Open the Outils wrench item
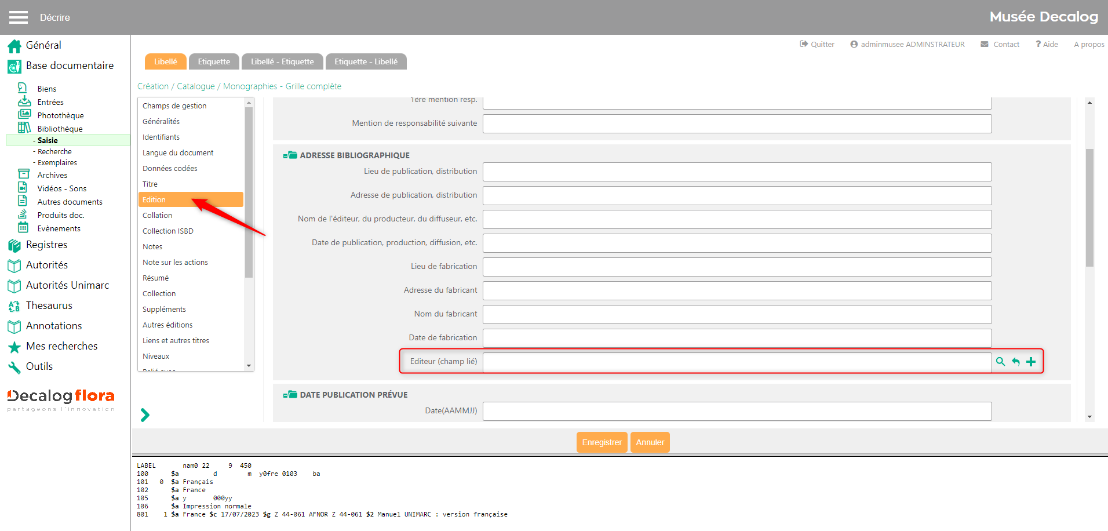1108x531 pixels. point(15,367)
